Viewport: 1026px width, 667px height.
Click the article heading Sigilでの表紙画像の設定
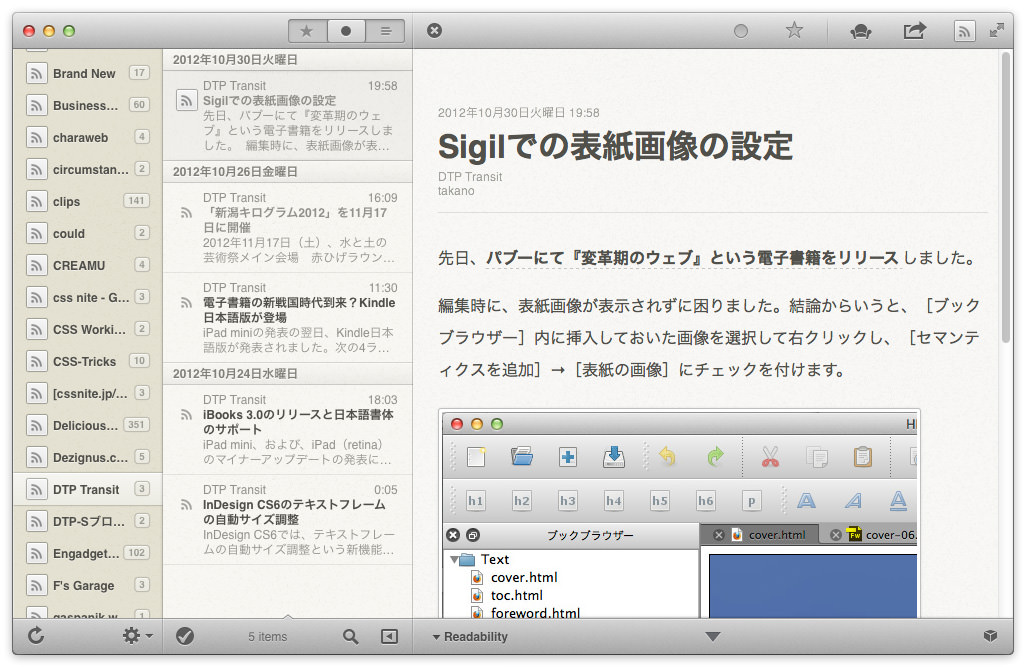pyautogui.click(x=615, y=146)
